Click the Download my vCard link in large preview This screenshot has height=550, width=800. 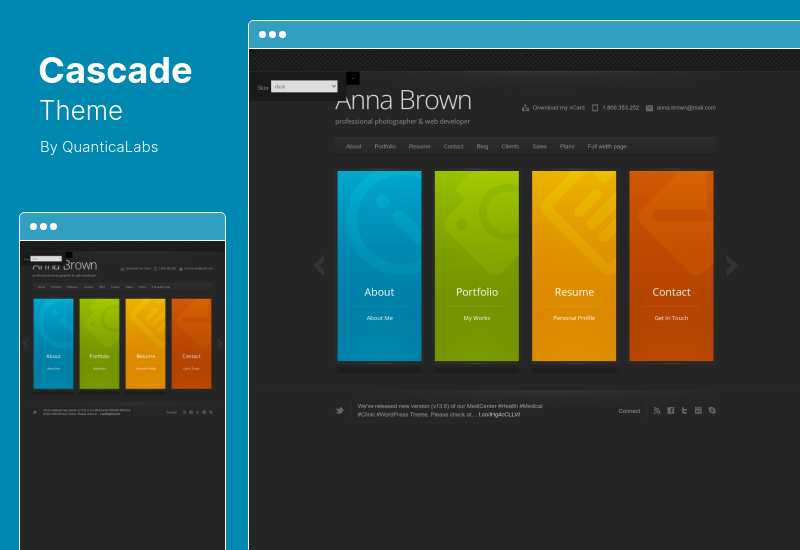(558, 108)
